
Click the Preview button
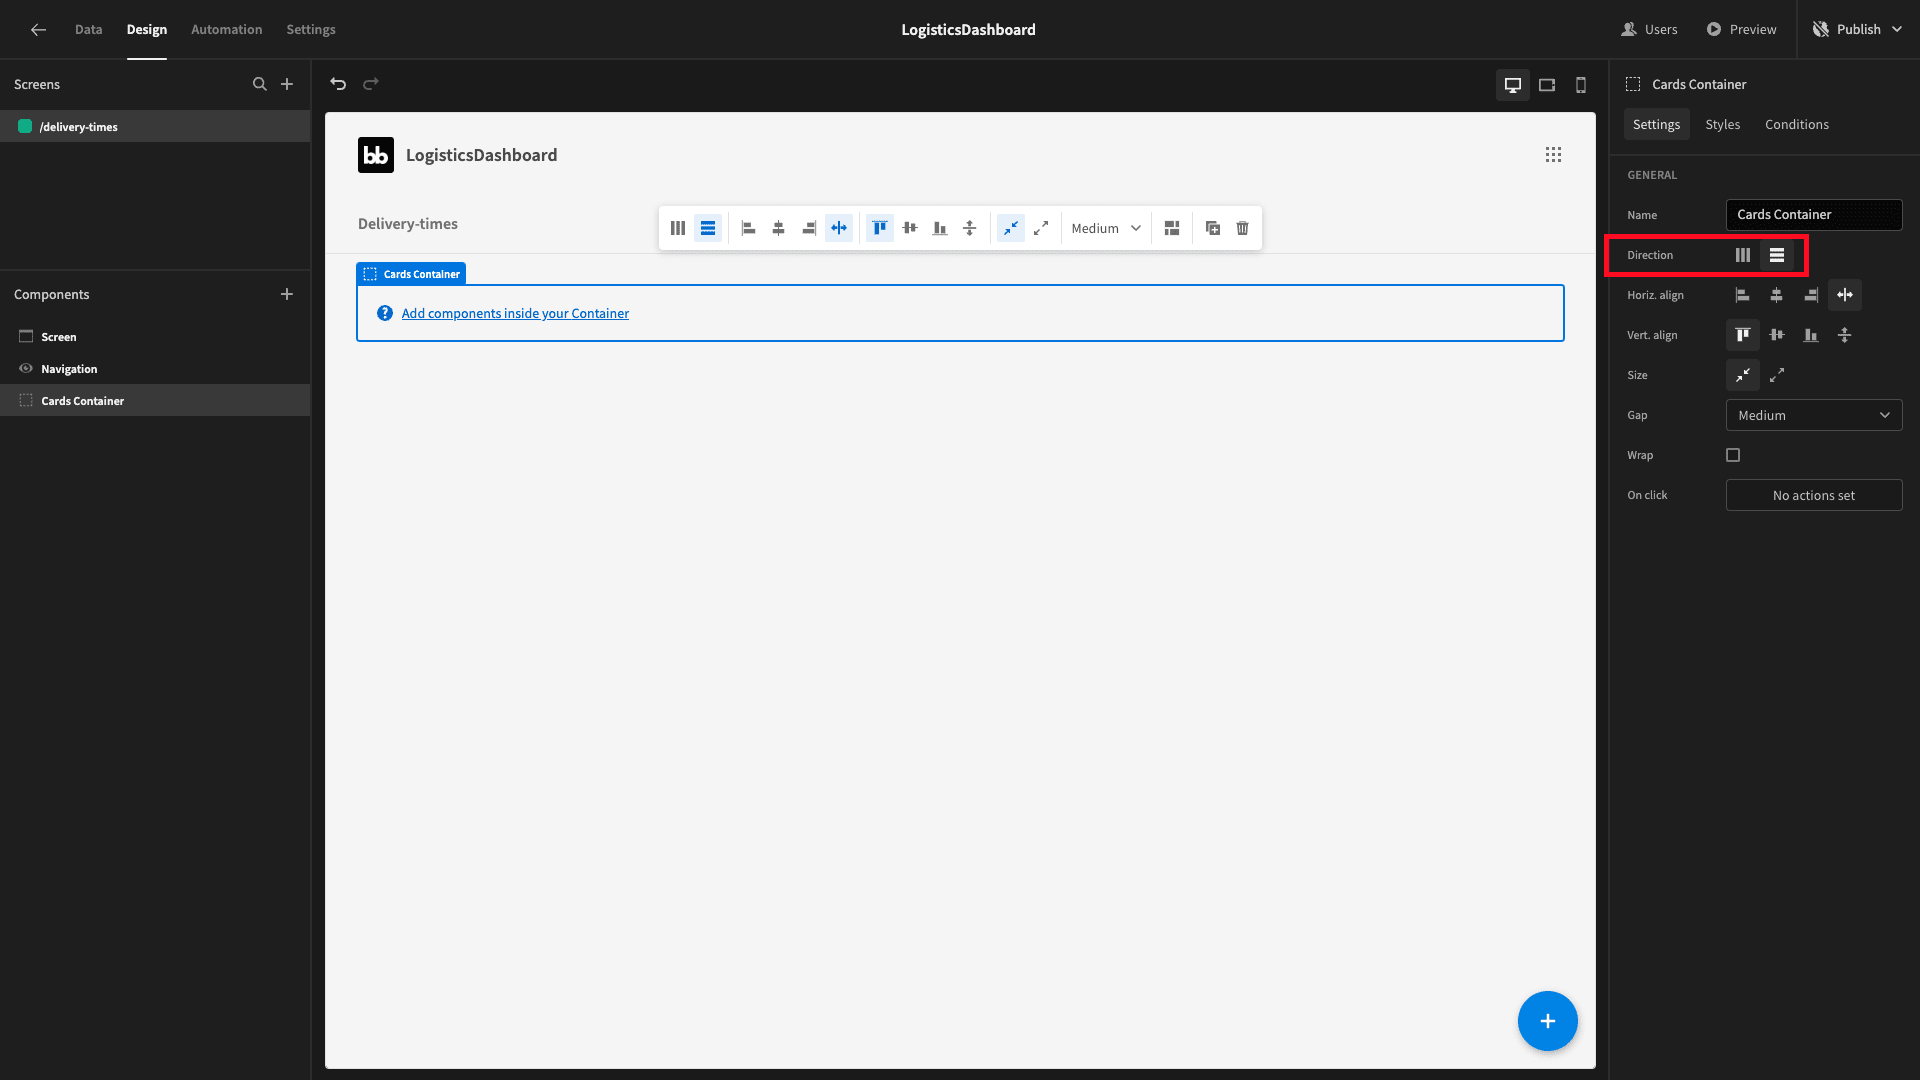(x=1741, y=30)
